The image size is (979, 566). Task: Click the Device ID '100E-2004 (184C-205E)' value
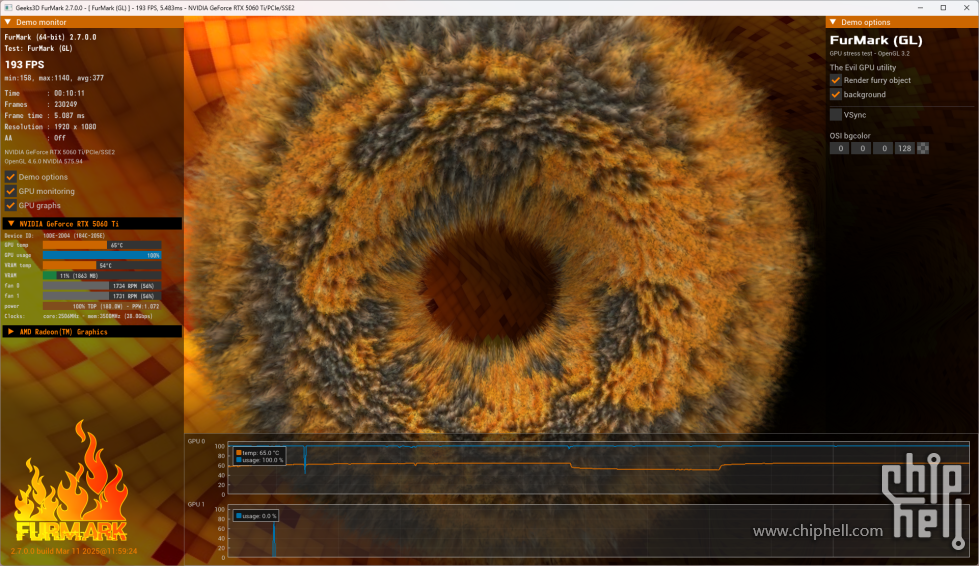[x=74, y=236]
